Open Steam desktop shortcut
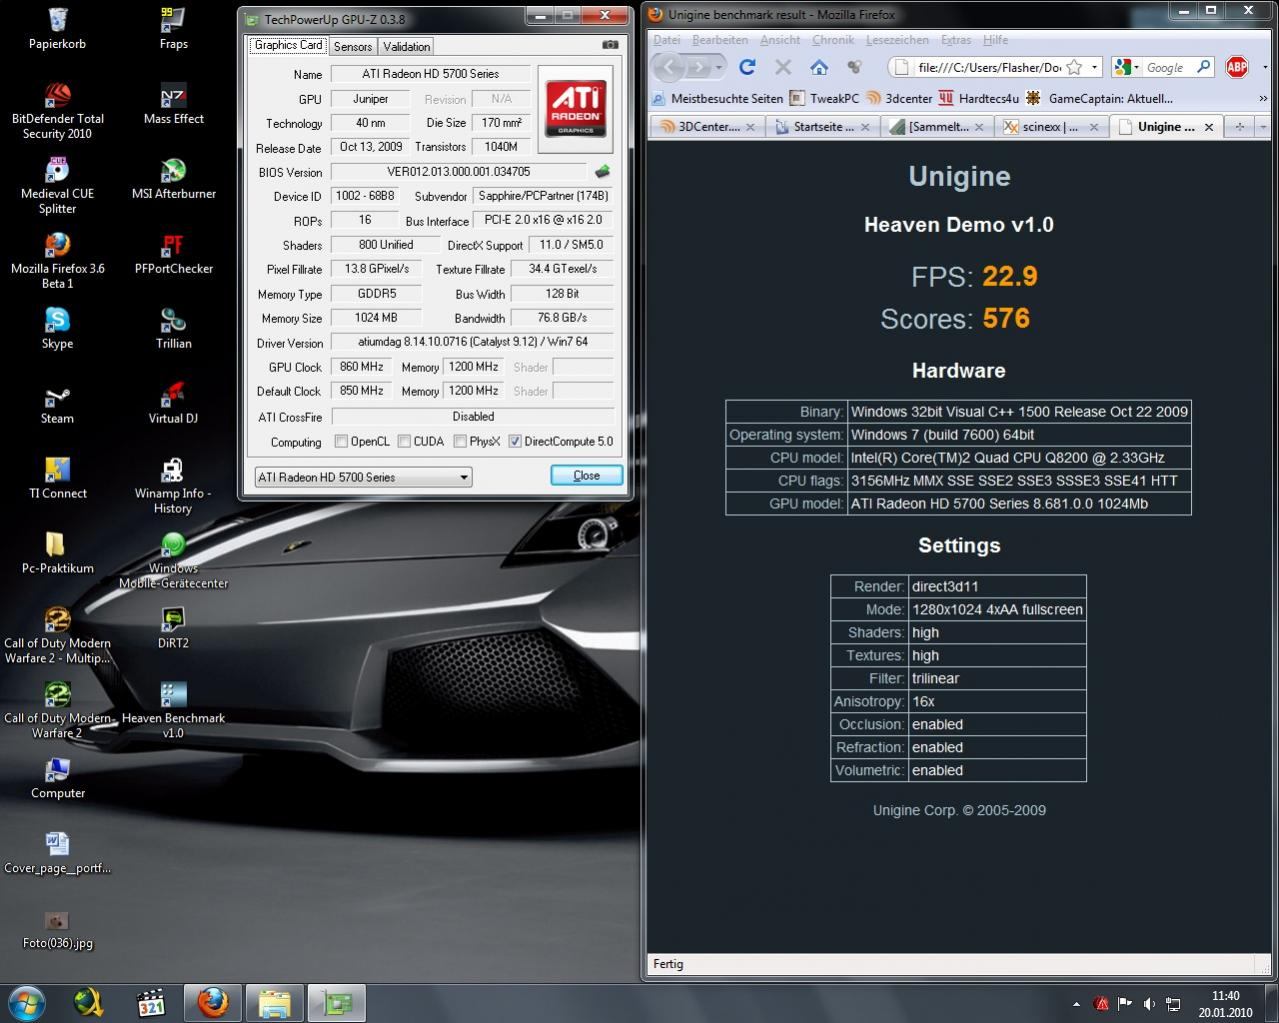Image resolution: width=1279 pixels, height=1023 pixels. tap(57, 403)
